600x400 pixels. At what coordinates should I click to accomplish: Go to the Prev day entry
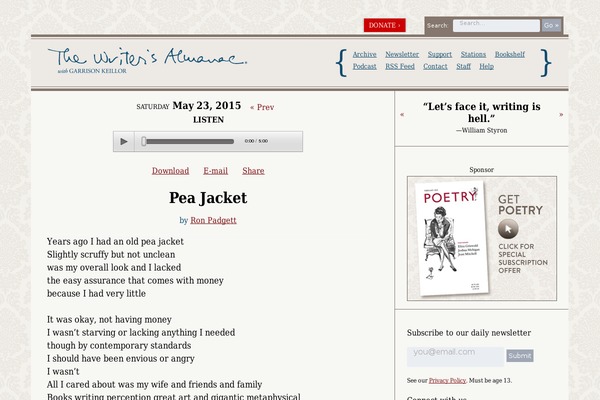point(262,107)
